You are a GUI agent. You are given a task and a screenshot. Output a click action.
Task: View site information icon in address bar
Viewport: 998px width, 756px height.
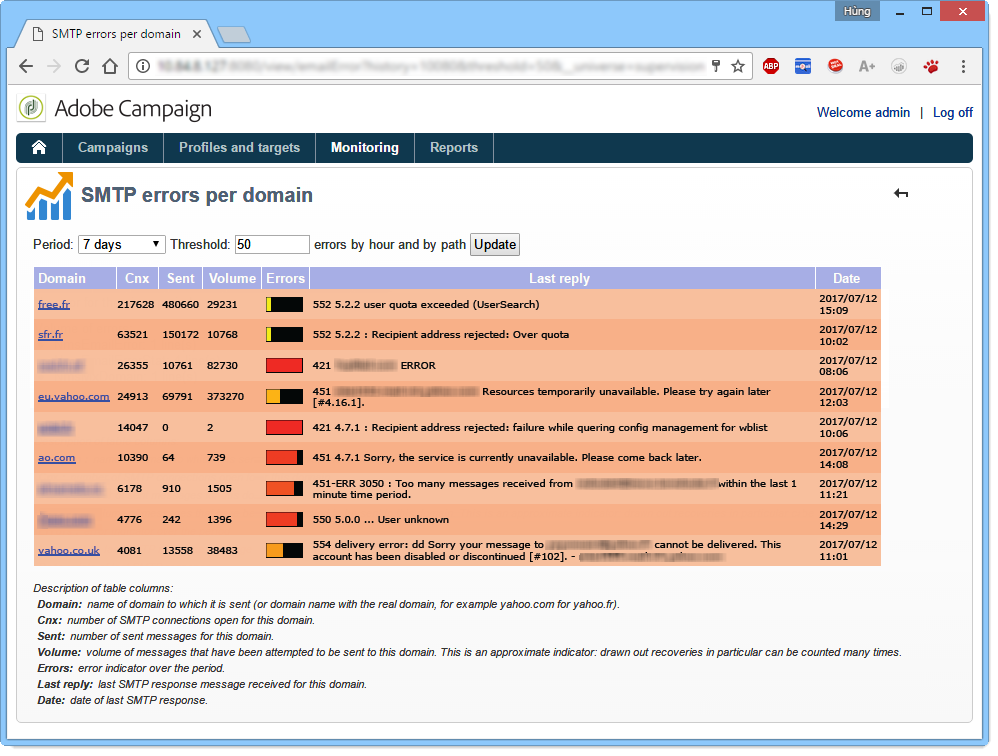tap(143, 66)
